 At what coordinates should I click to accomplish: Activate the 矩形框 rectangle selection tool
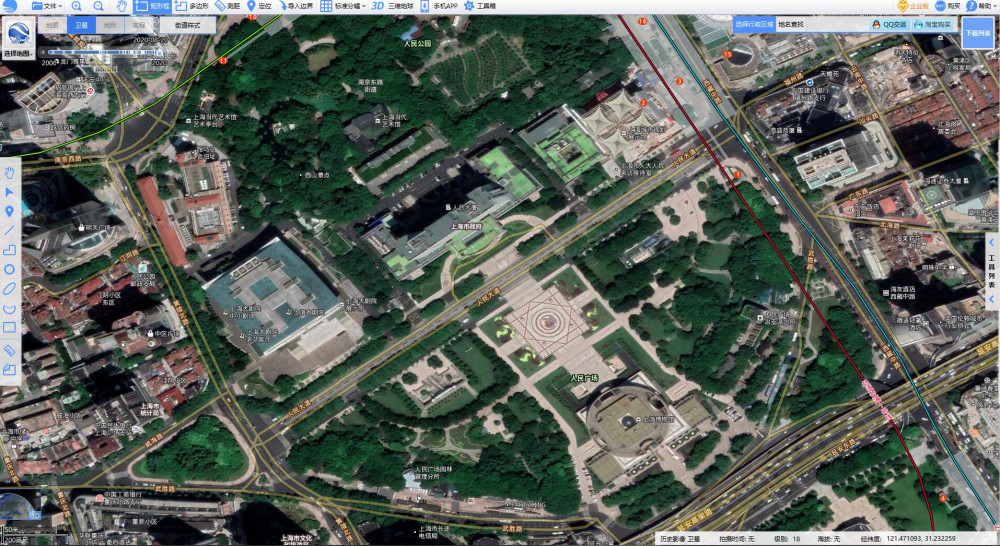click(152, 6)
